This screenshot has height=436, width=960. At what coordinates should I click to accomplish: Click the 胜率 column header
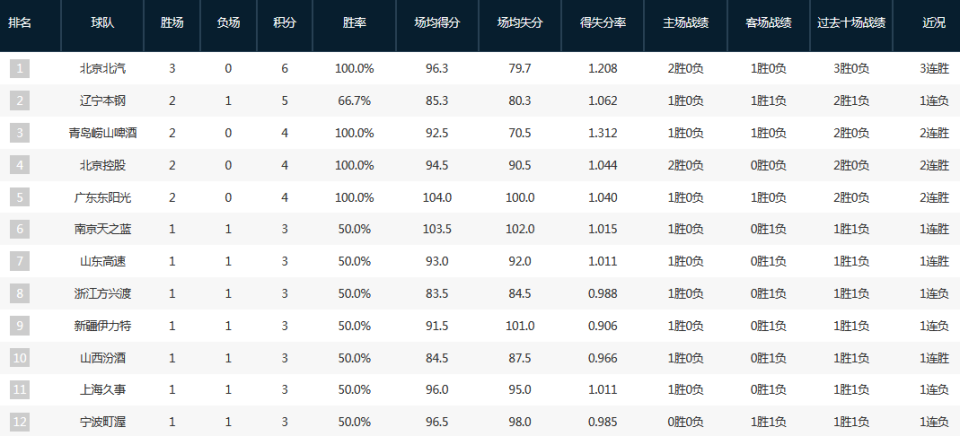354,21
